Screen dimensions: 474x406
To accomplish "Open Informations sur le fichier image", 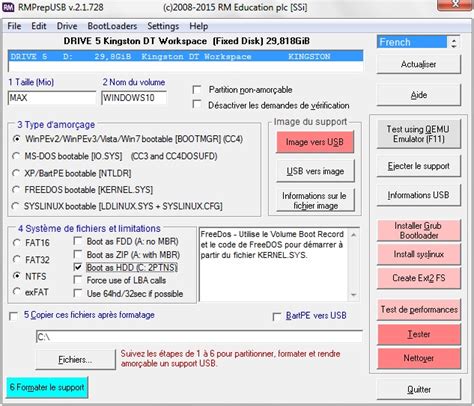I will pyautogui.click(x=315, y=200).
